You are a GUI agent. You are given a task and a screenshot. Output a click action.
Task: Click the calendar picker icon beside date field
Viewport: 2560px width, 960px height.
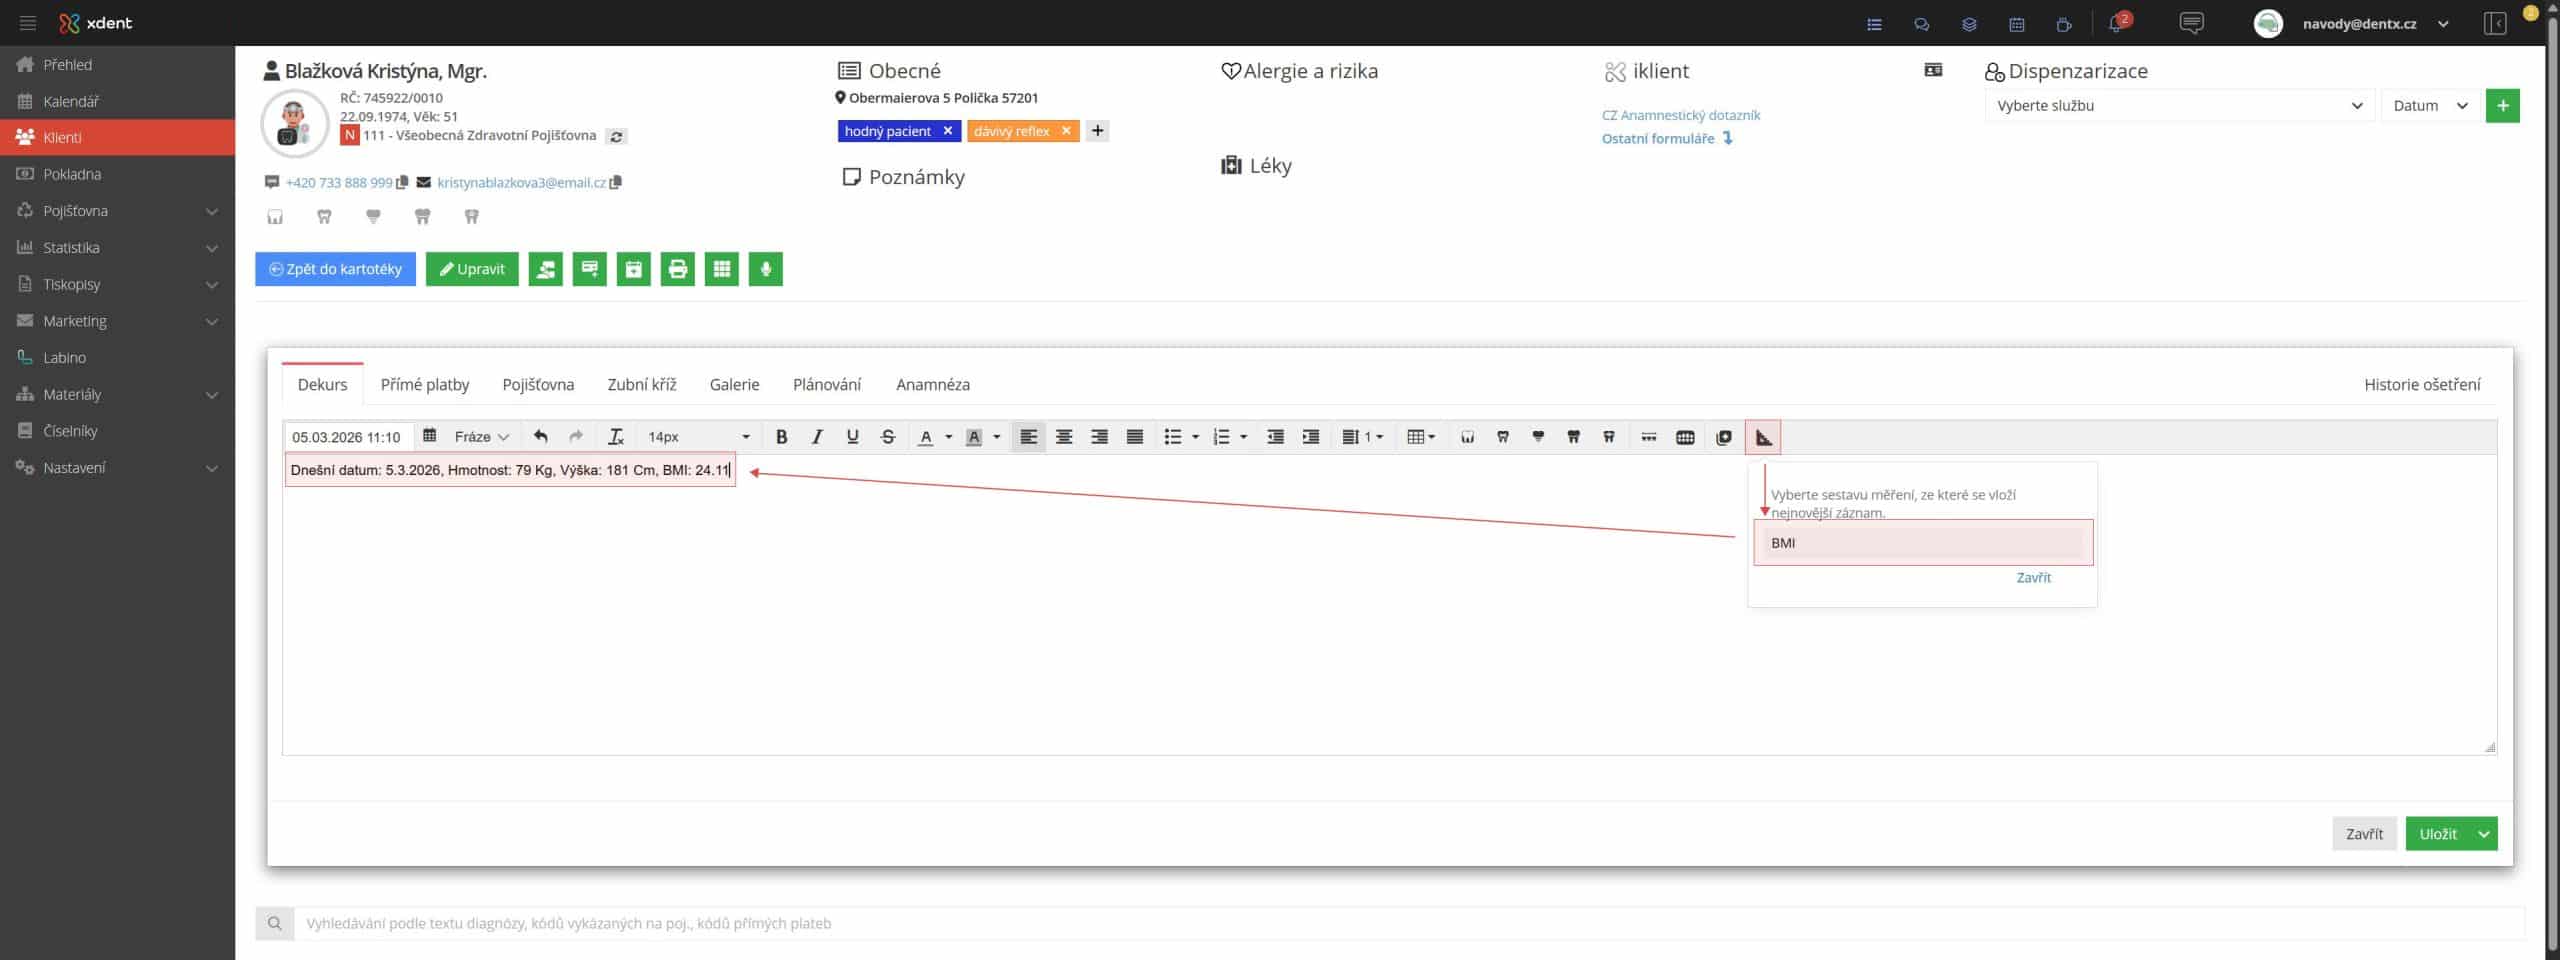(430, 436)
